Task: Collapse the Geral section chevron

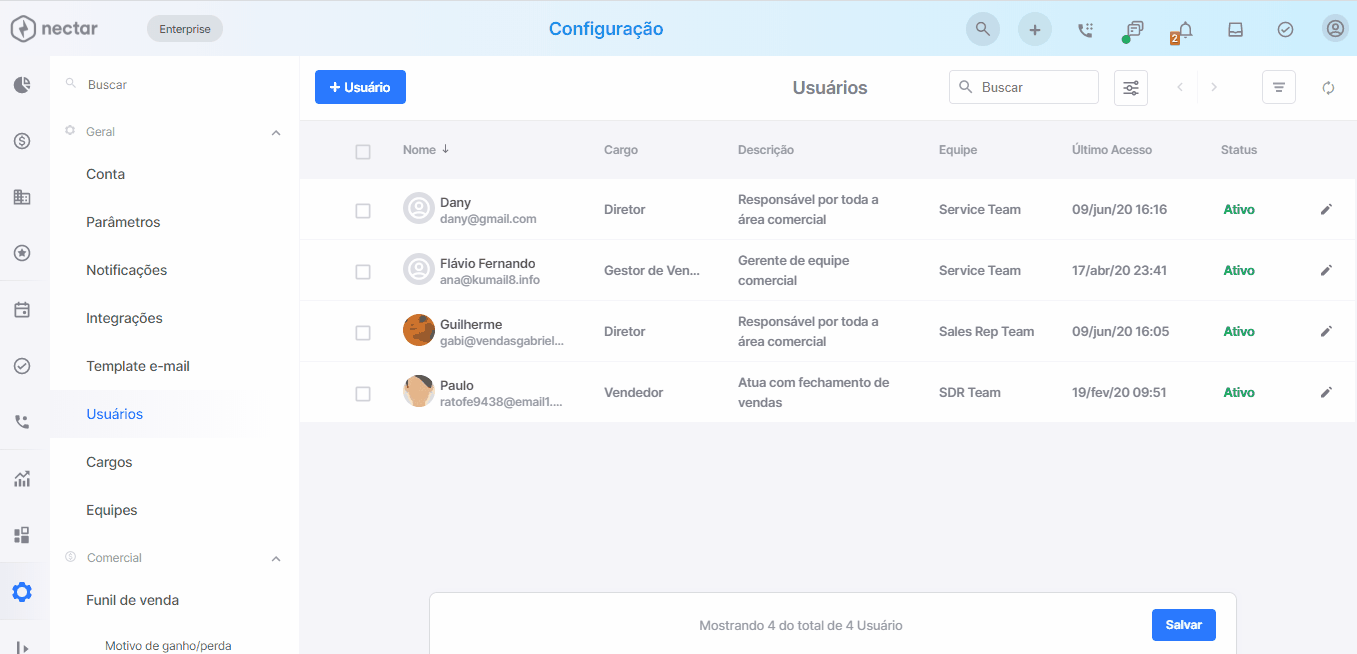Action: (x=276, y=132)
